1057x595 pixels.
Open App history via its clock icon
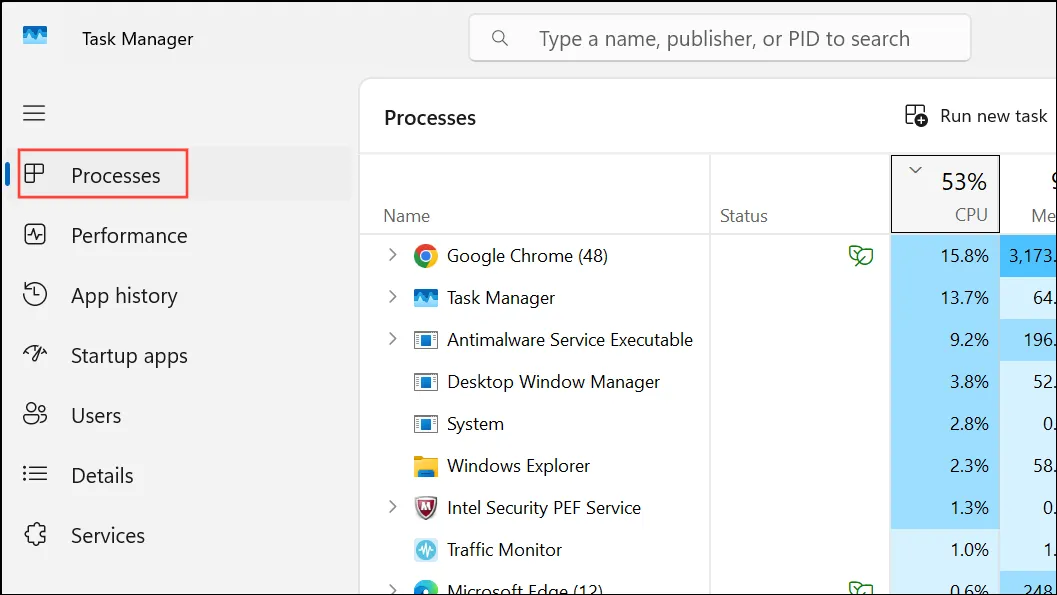pos(35,294)
